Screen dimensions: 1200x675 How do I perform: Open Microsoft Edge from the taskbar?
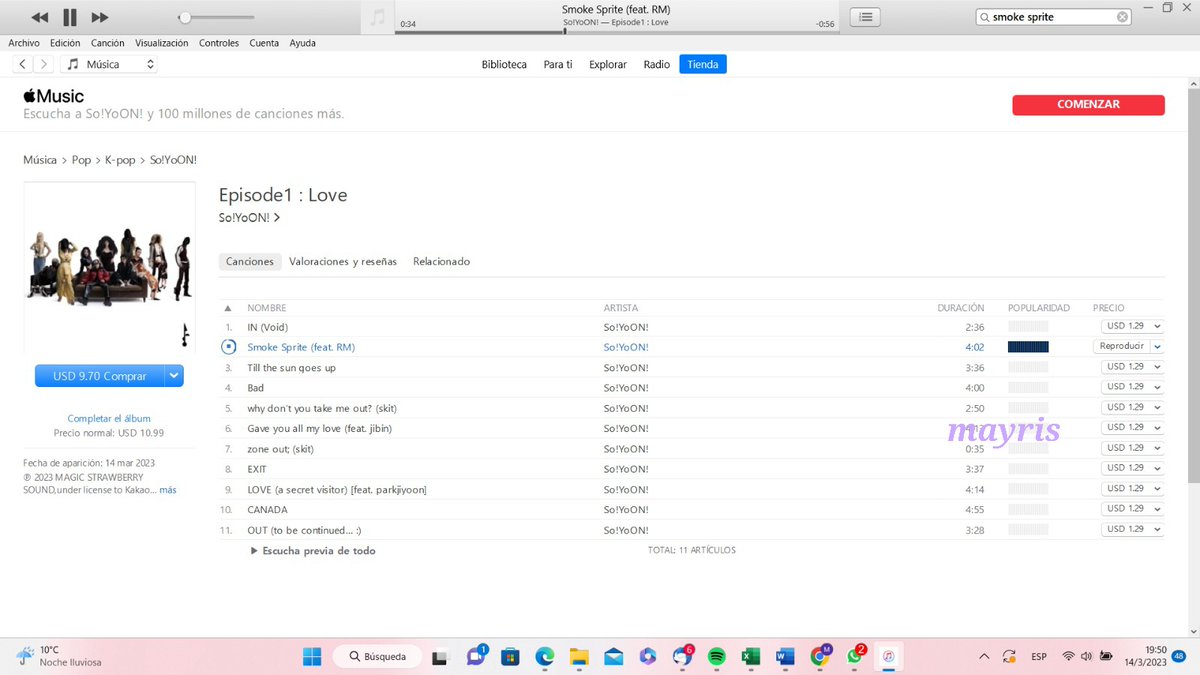coord(544,656)
